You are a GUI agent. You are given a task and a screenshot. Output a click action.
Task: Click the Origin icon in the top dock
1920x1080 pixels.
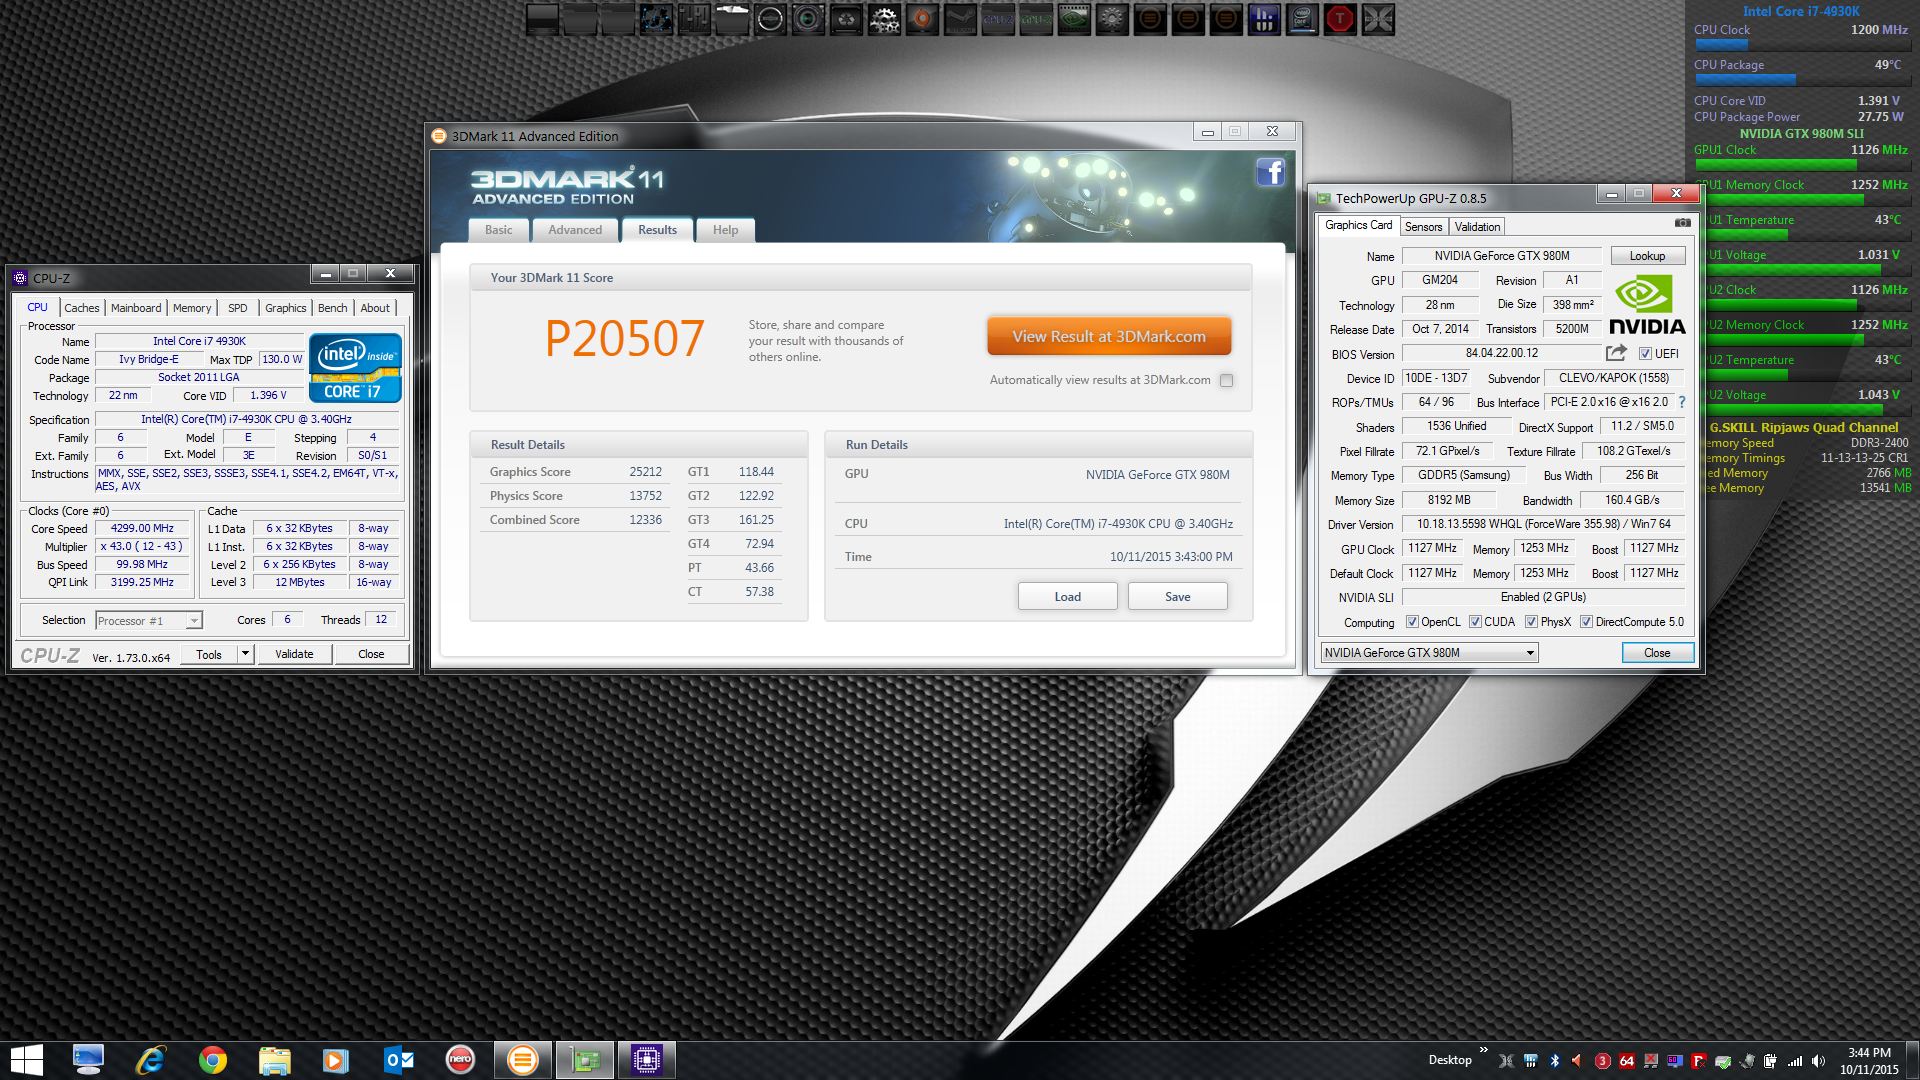922,18
